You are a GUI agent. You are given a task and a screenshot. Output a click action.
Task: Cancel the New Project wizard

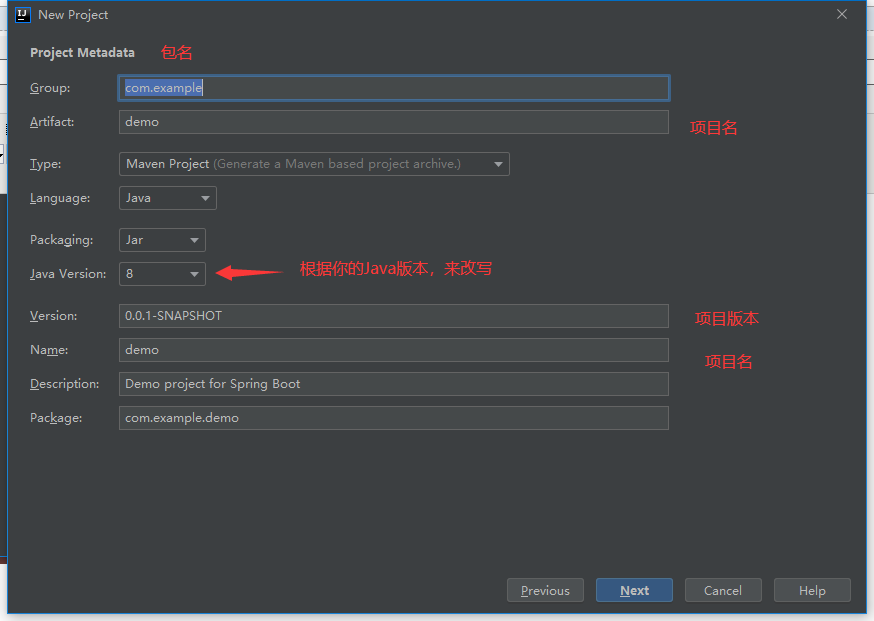pyautogui.click(x=723, y=590)
